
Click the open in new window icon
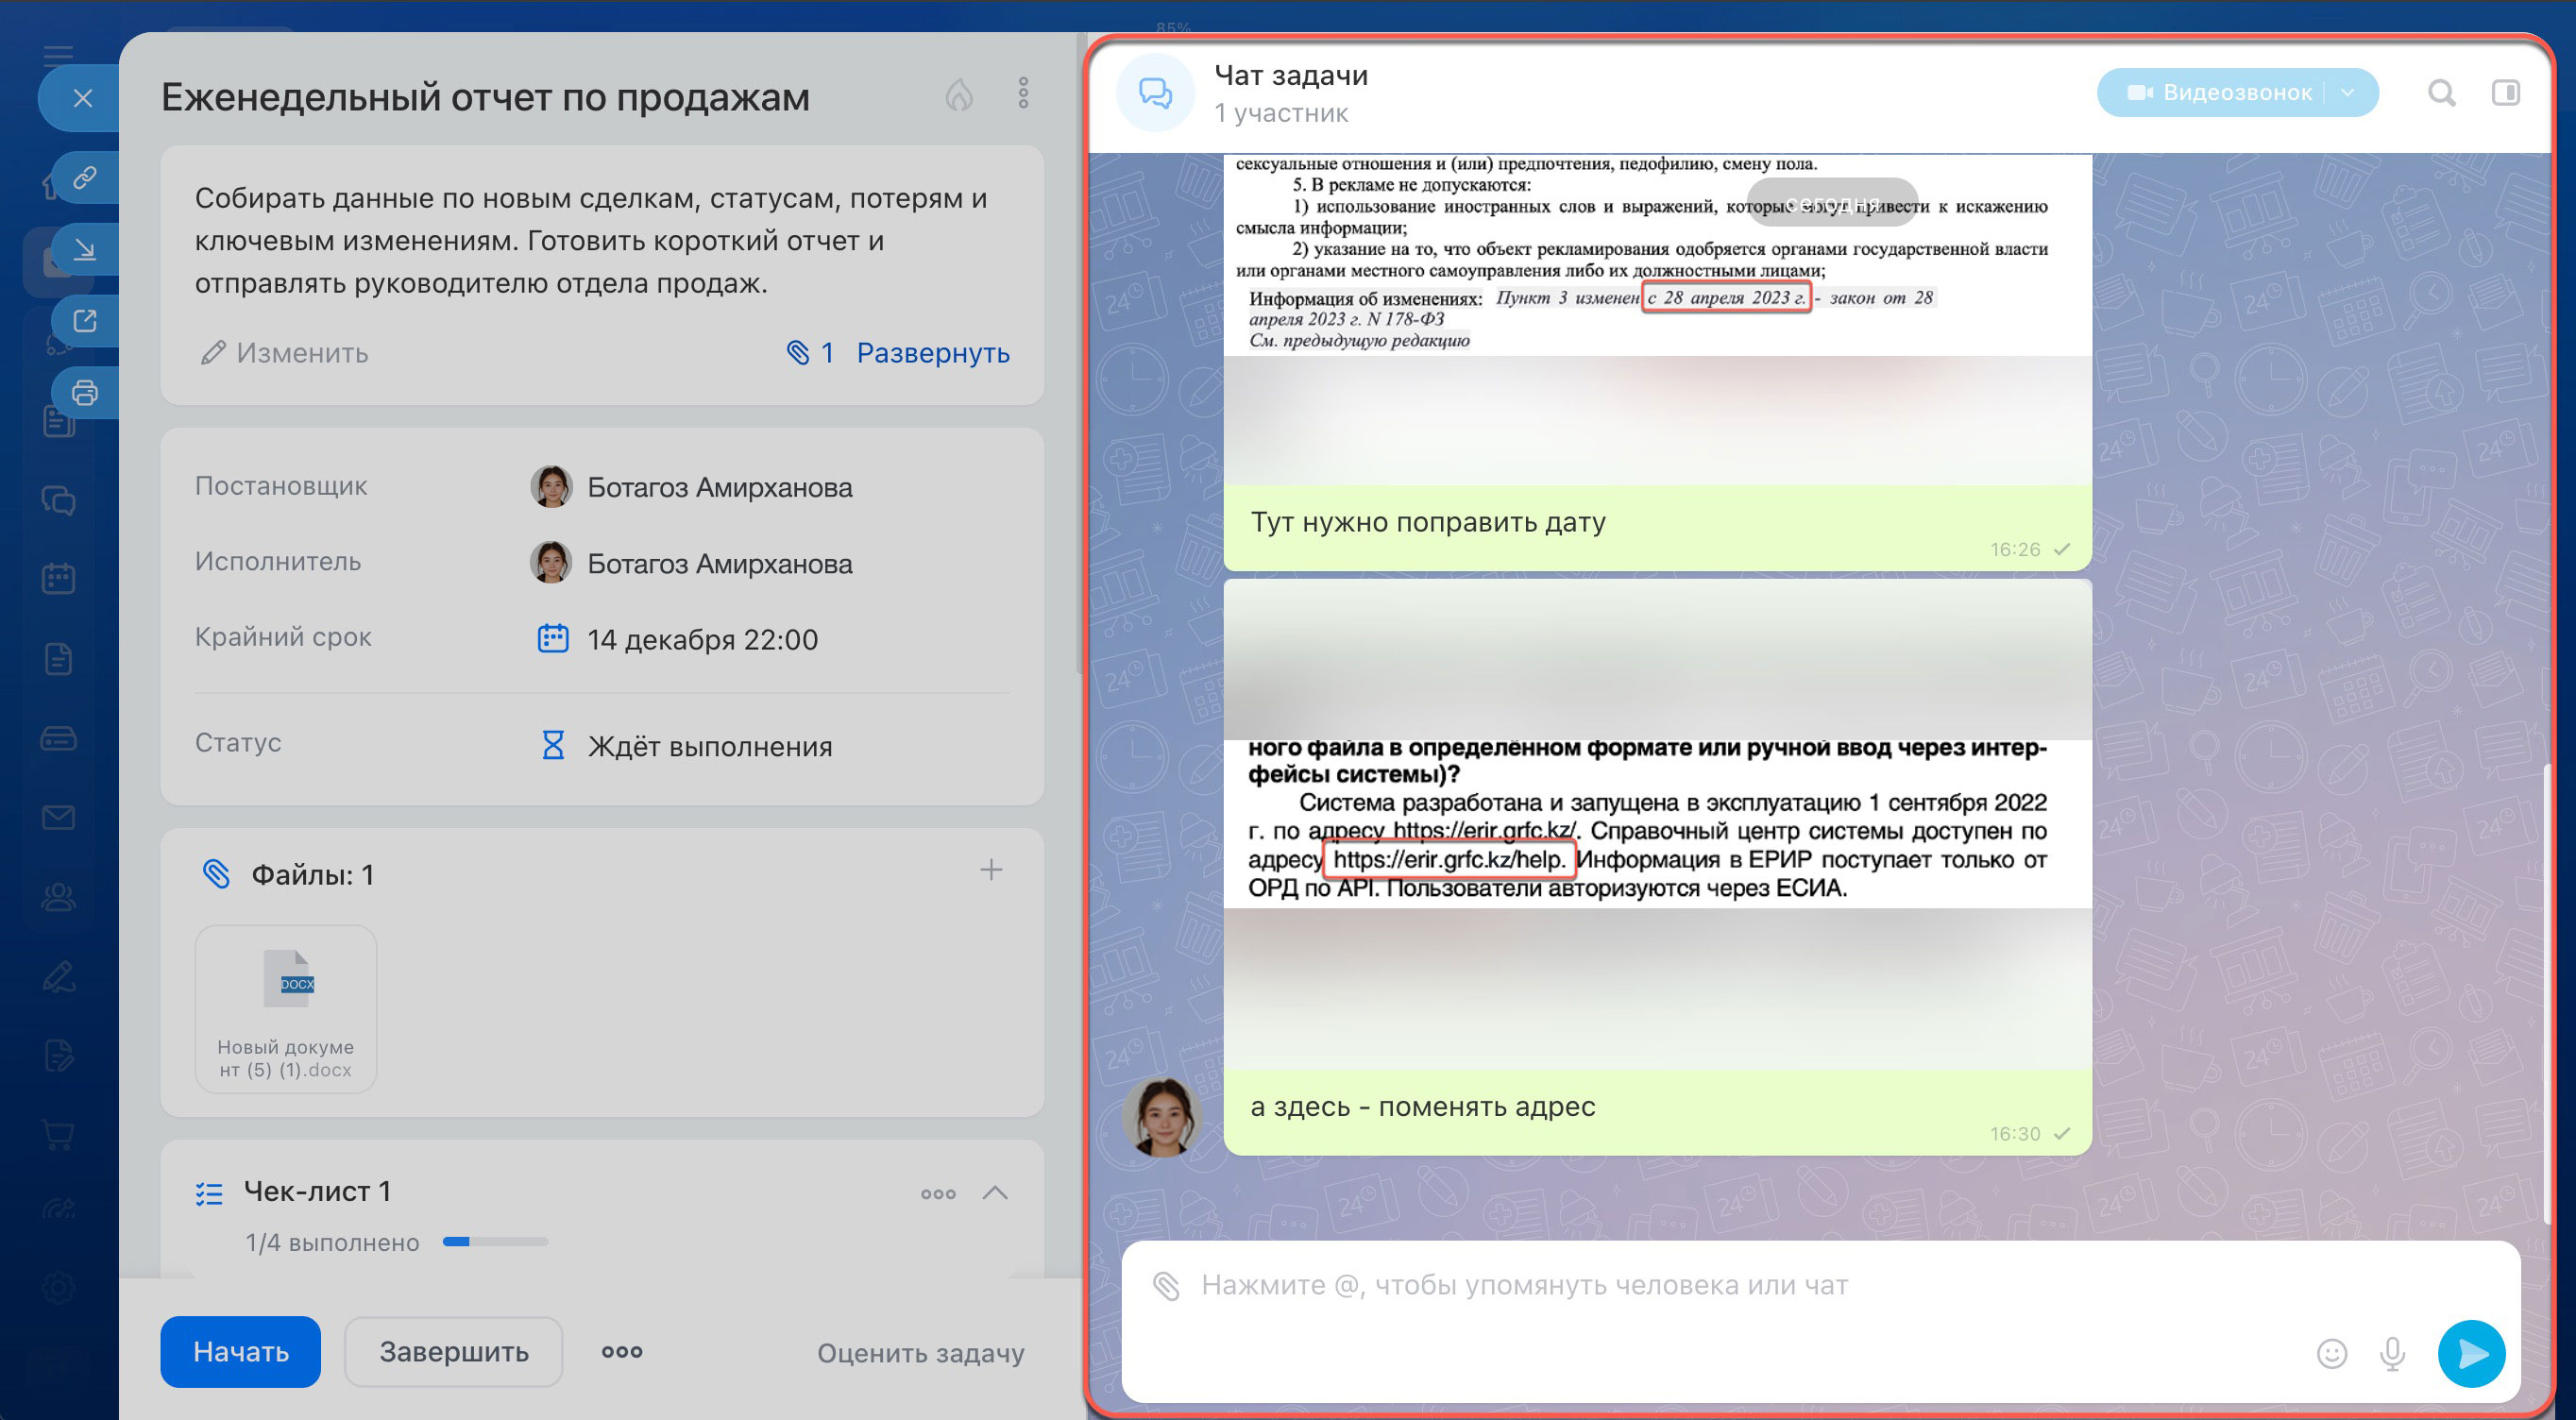coord(85,321)
